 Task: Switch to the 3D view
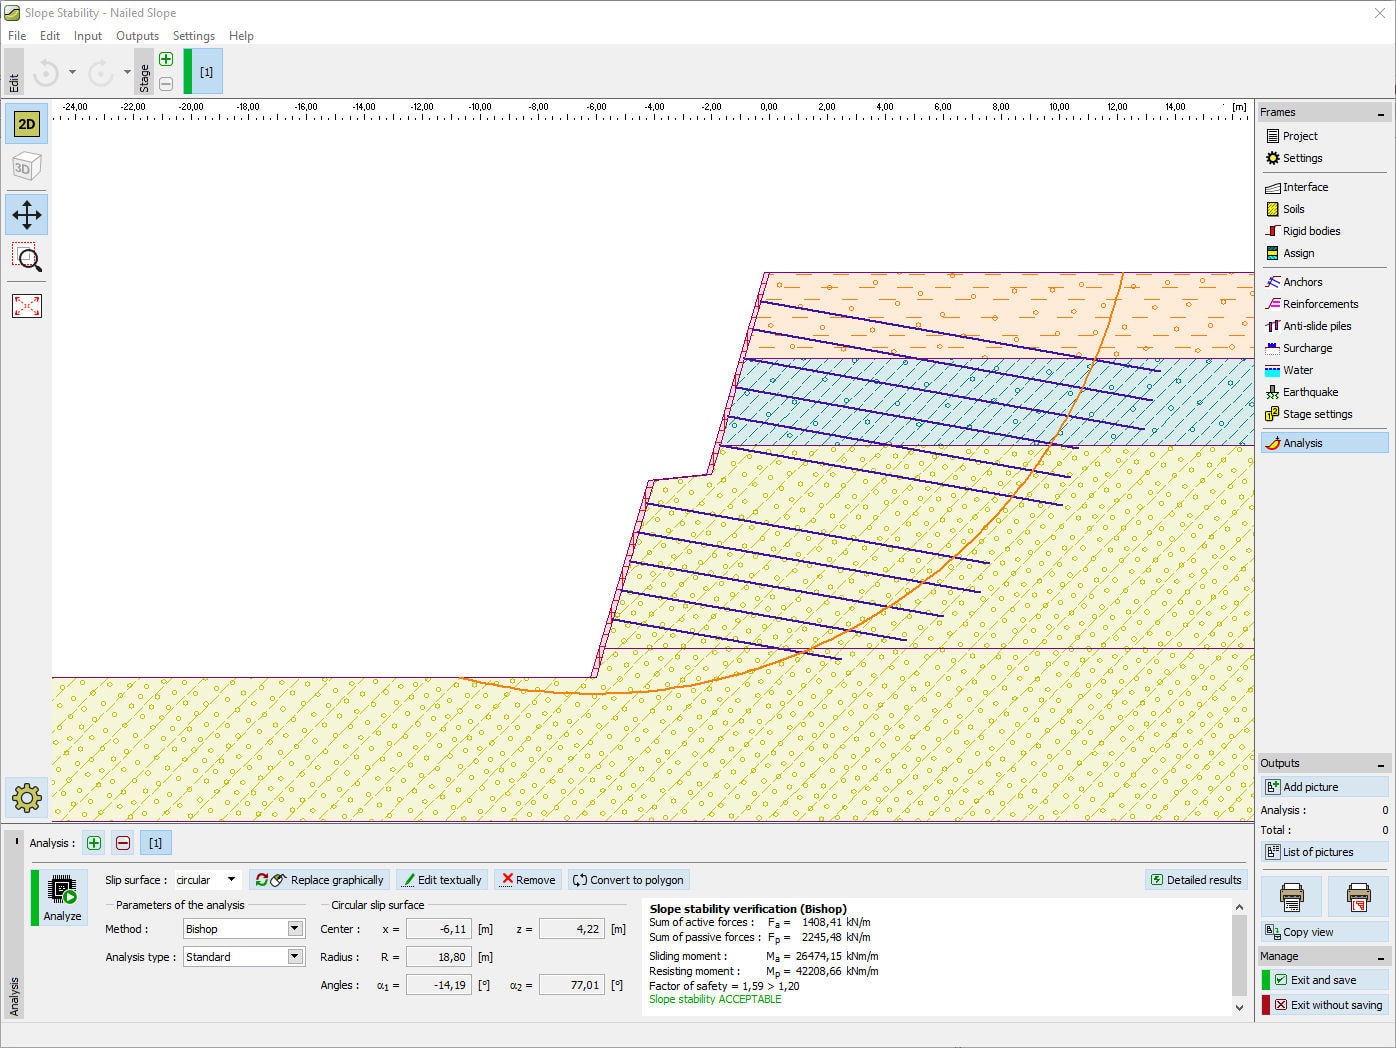(26, 166)
